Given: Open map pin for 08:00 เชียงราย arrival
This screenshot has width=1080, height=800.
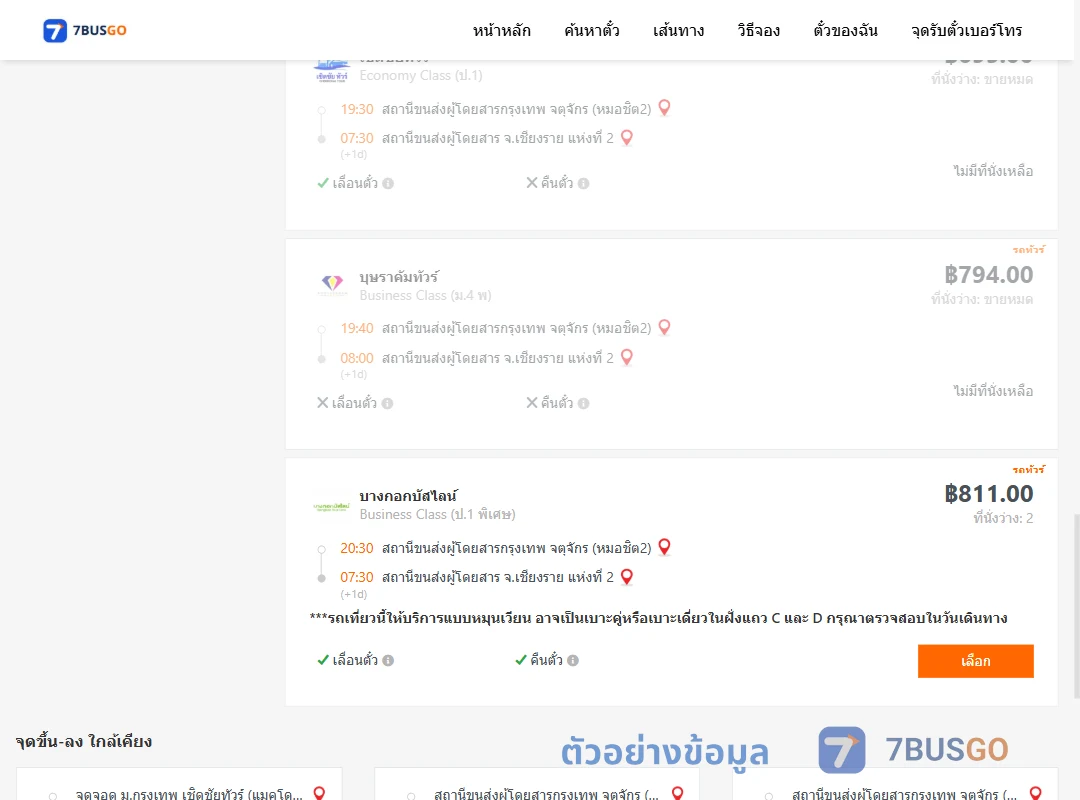Looking at the screenshot, I should click(627, 357).
